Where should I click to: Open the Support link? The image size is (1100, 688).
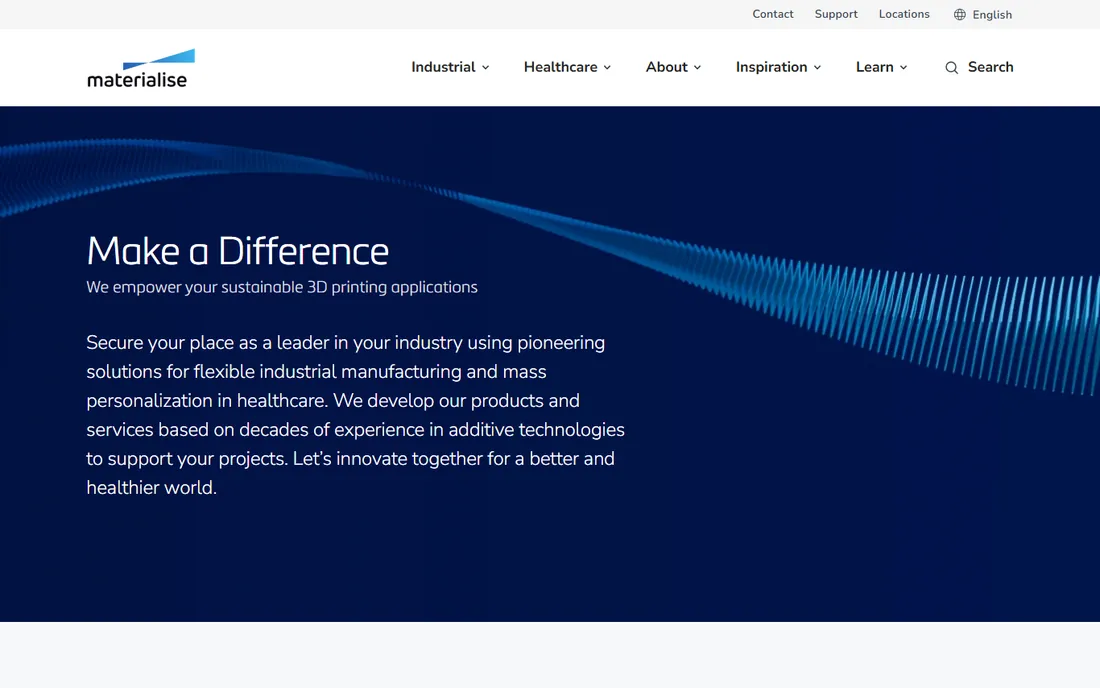(x=836, y=14)
